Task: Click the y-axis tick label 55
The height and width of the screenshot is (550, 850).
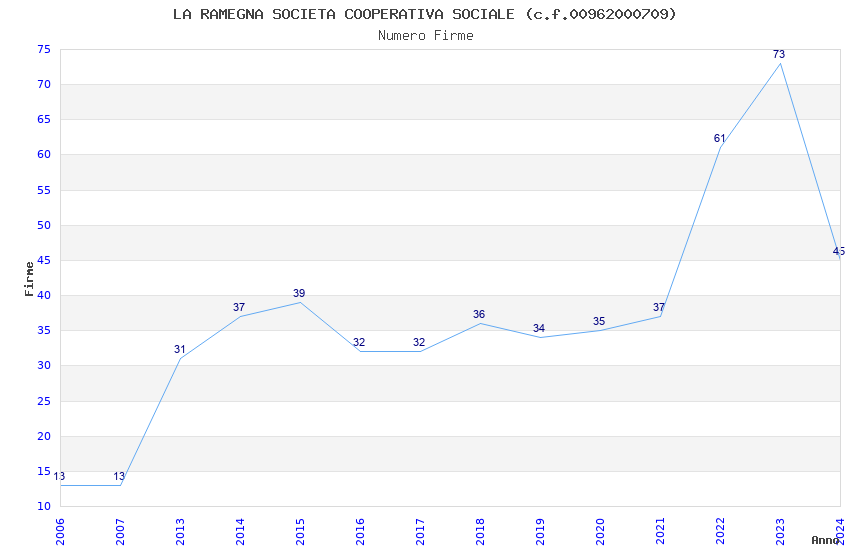Action: [44, 190]
